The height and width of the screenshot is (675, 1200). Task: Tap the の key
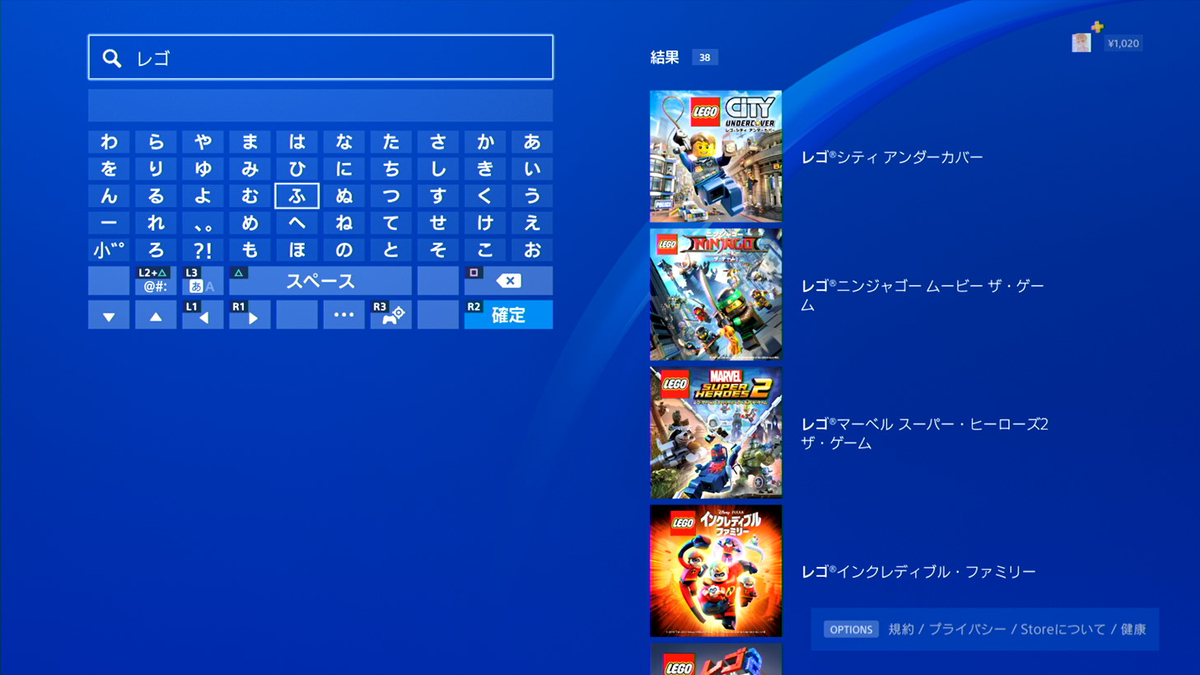344,250
